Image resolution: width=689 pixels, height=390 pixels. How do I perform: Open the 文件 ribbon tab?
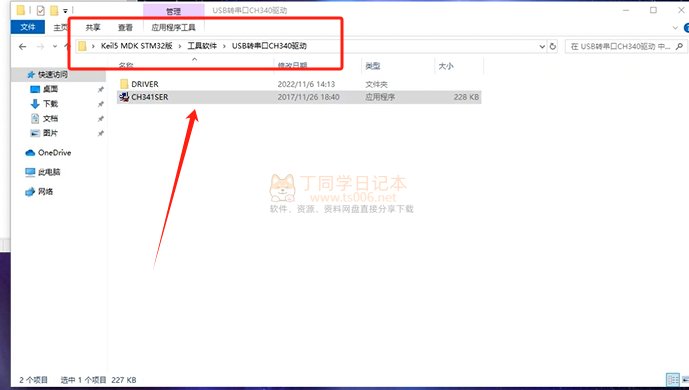tap(27, 27)
